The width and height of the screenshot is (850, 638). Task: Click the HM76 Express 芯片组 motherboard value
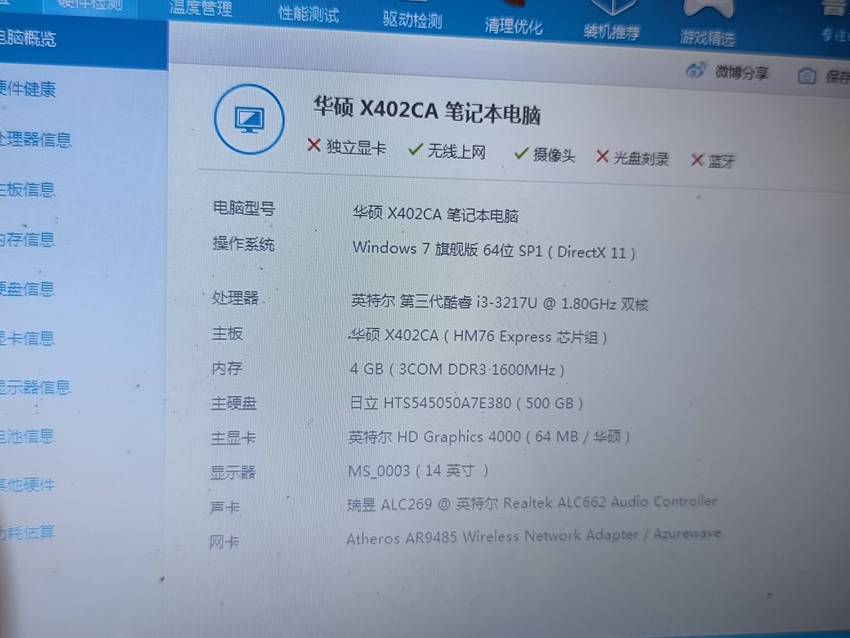tap(478, 336)
